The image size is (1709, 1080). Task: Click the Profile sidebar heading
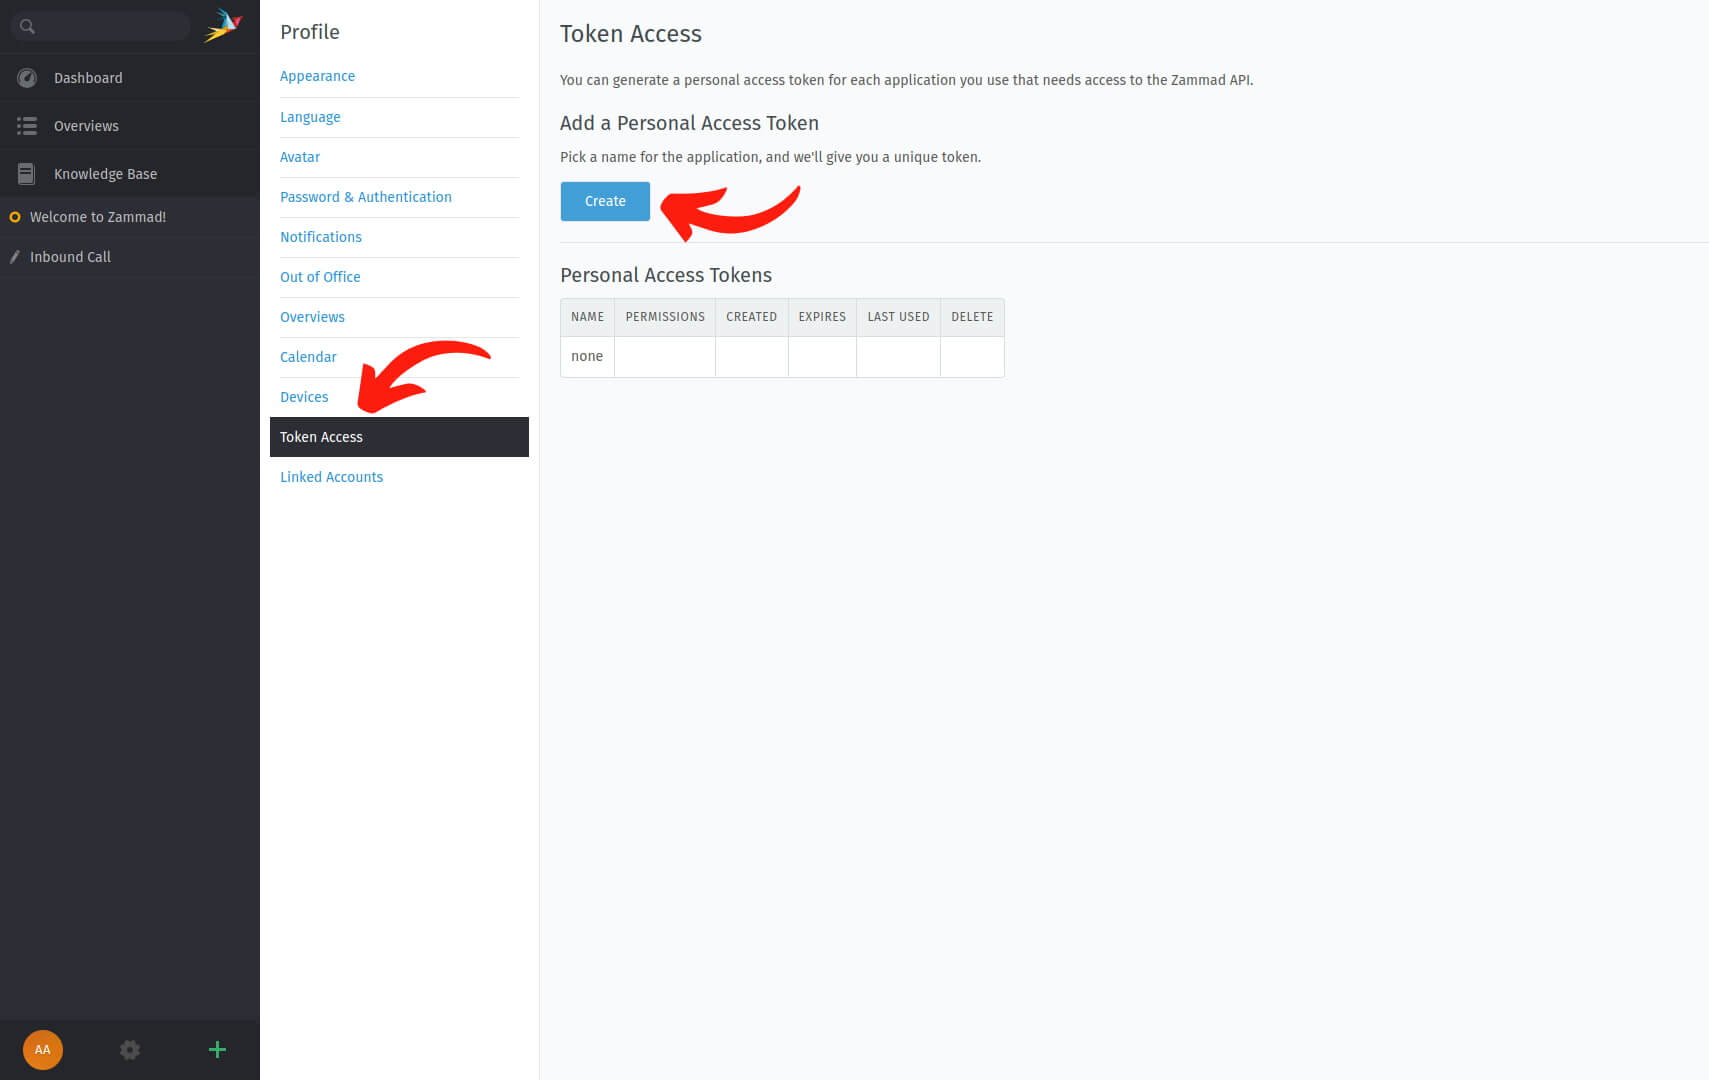[x=310, y=32]
